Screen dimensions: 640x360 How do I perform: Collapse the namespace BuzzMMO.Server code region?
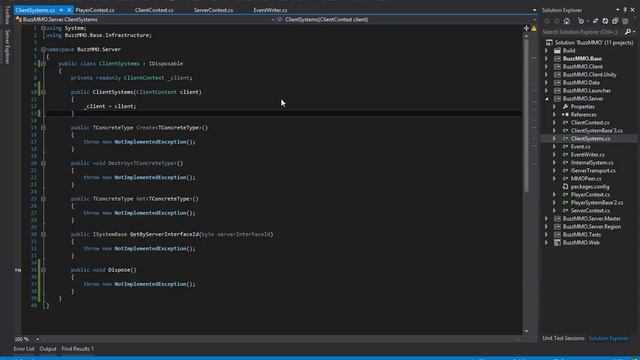(x=43, y=49)
